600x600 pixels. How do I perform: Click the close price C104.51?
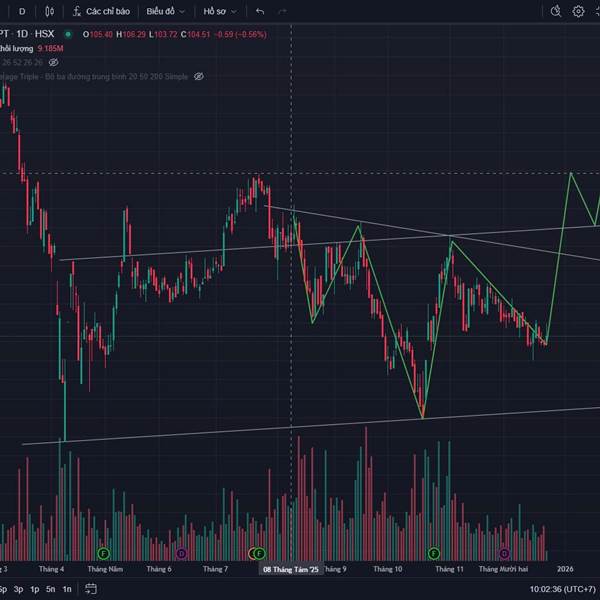pyautogui.click(x=196, y=34)
